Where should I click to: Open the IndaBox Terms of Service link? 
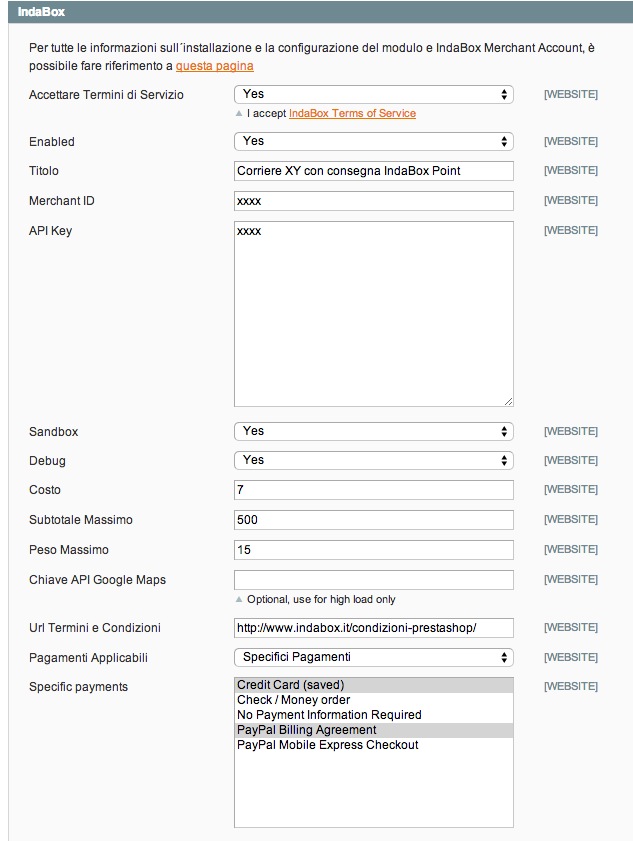pyautogui.click(x=352, y=113)
